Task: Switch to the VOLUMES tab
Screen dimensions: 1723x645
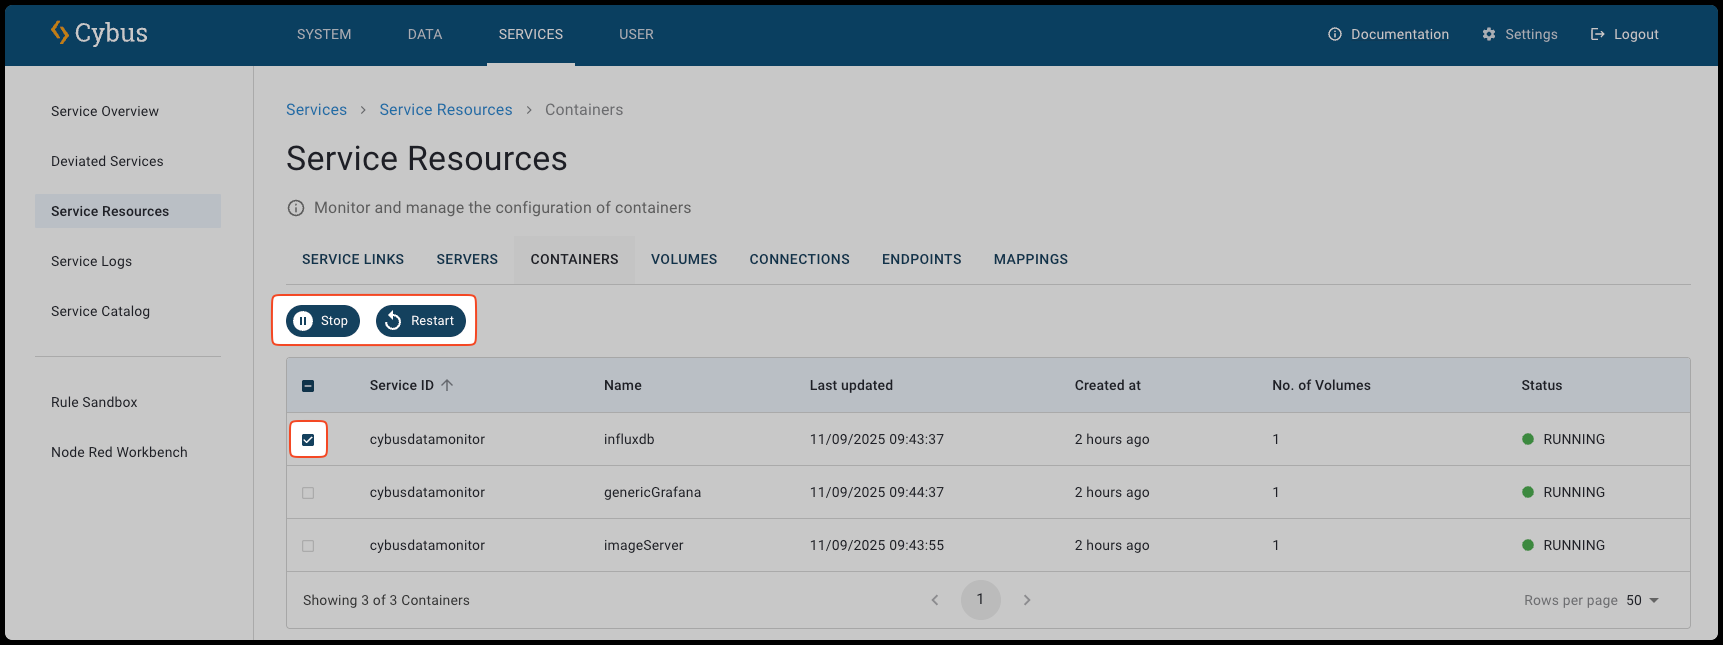Action: click(x=684, y=259)
